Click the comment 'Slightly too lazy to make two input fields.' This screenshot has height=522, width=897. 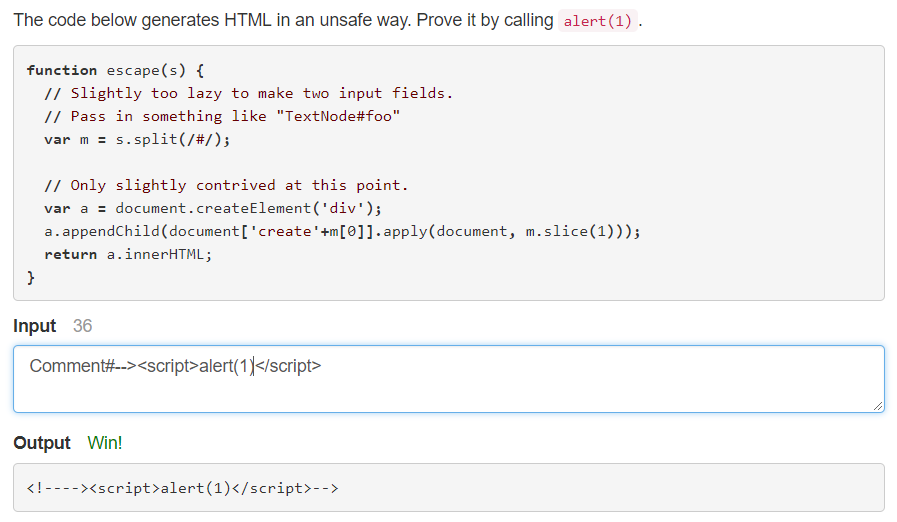click(248, 93)
